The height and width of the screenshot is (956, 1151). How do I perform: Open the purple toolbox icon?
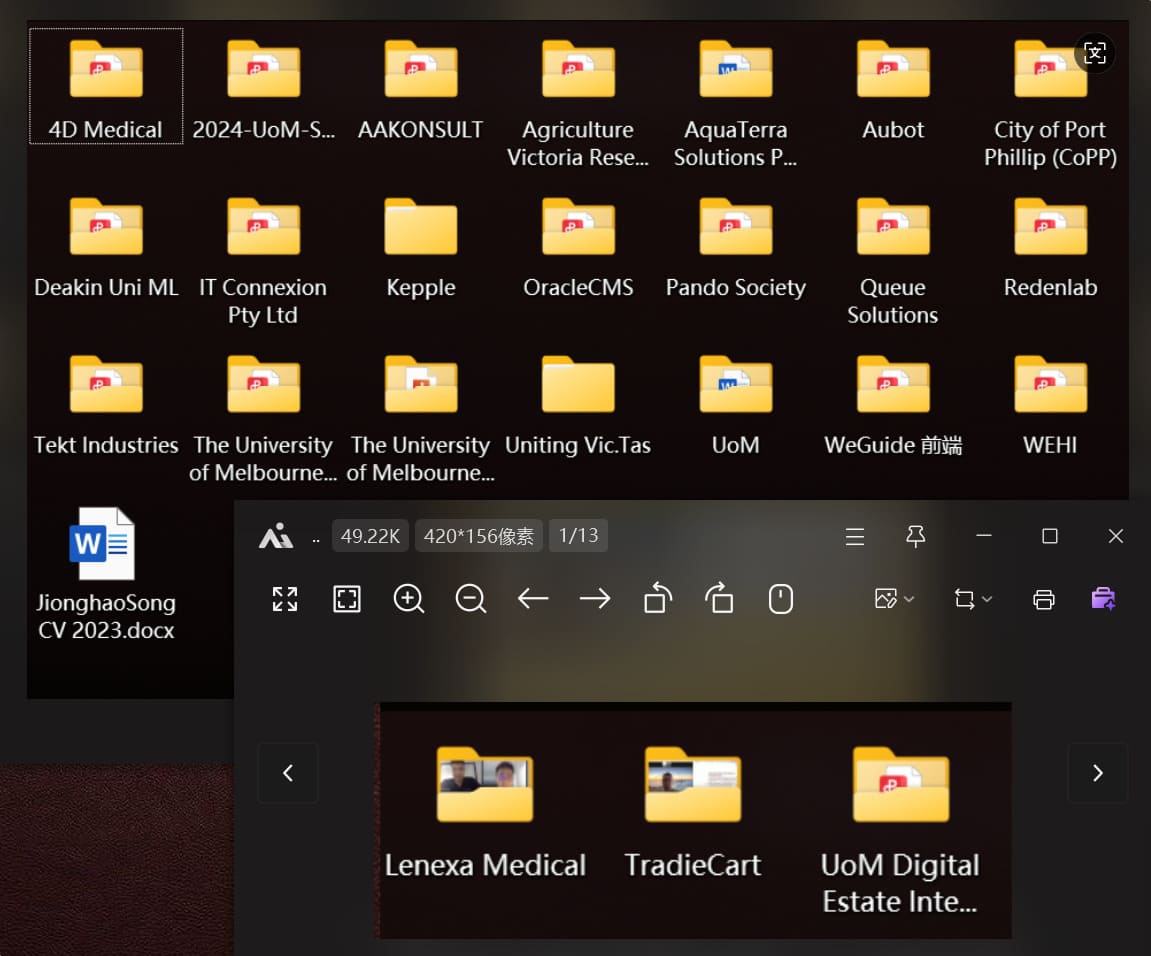1103,599
